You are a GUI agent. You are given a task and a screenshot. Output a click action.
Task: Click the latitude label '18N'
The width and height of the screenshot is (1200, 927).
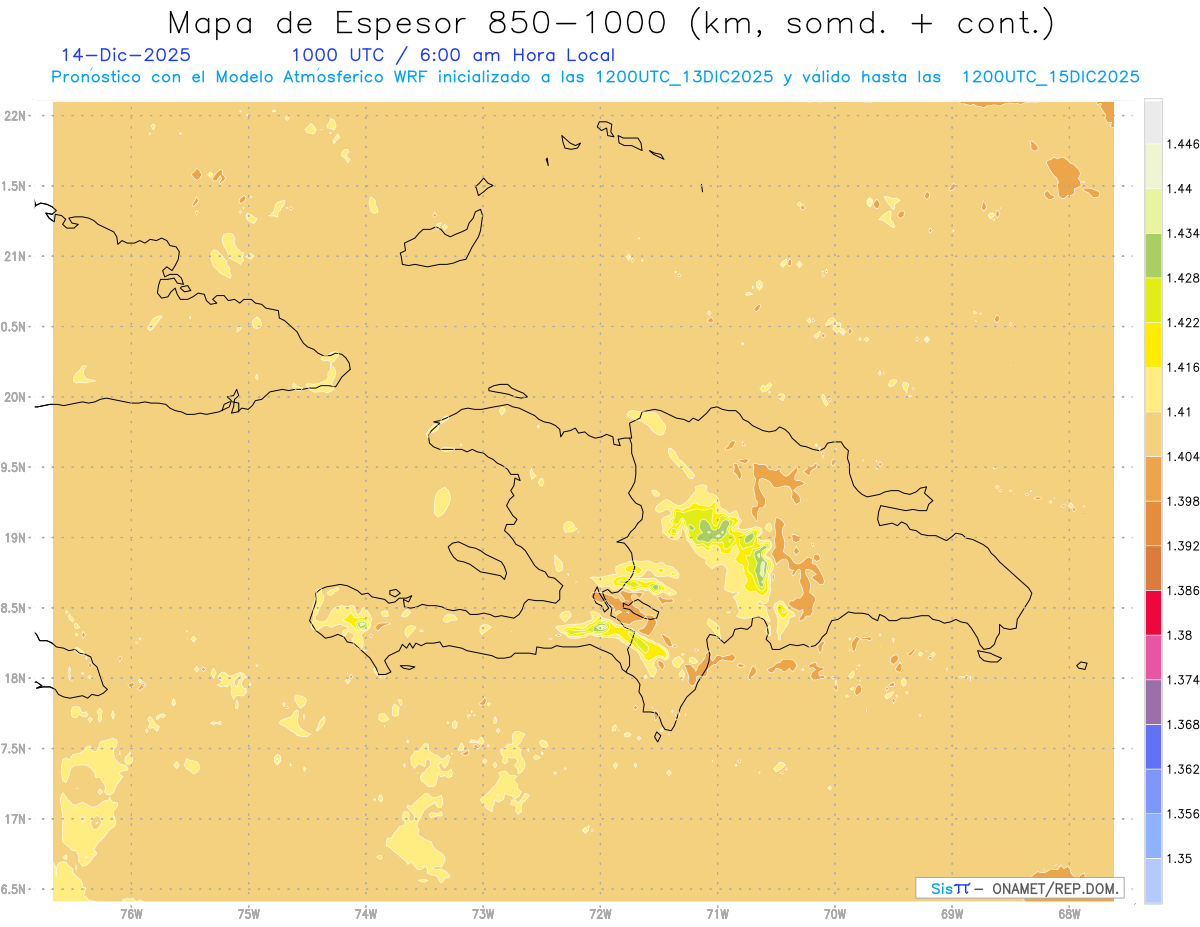15,679
